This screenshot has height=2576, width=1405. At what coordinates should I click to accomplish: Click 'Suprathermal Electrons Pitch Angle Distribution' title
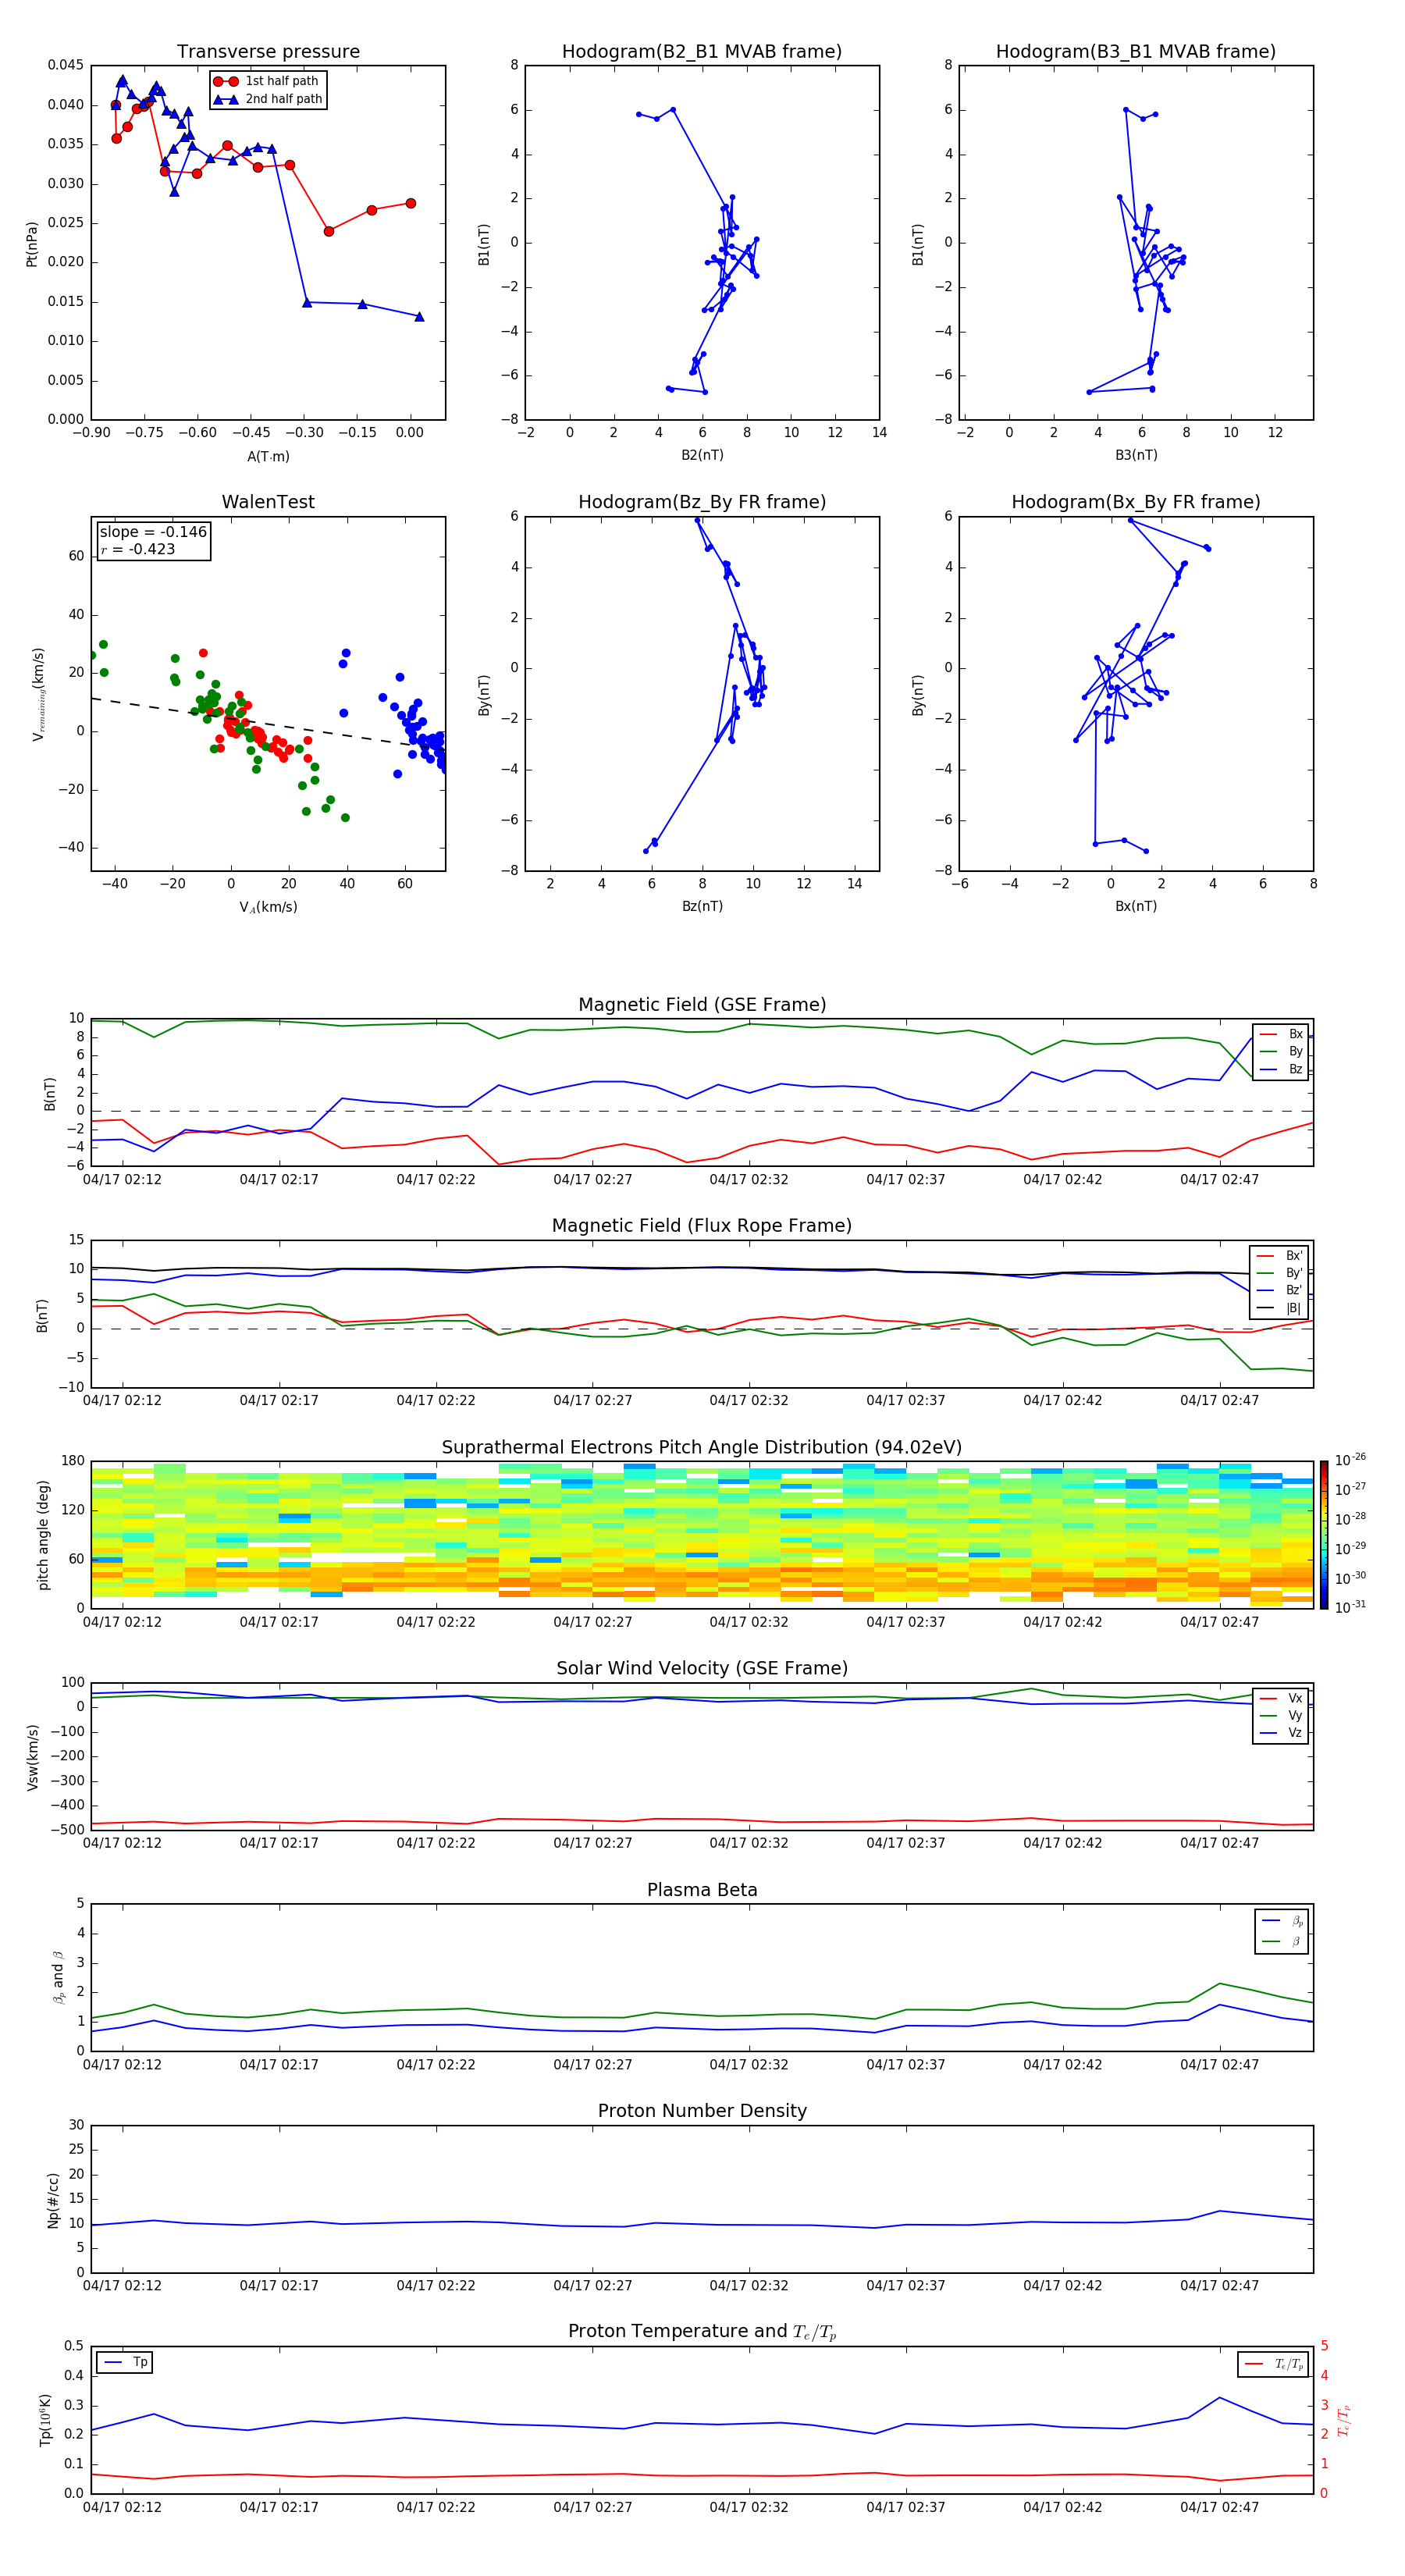click(x=702, y=1448)
